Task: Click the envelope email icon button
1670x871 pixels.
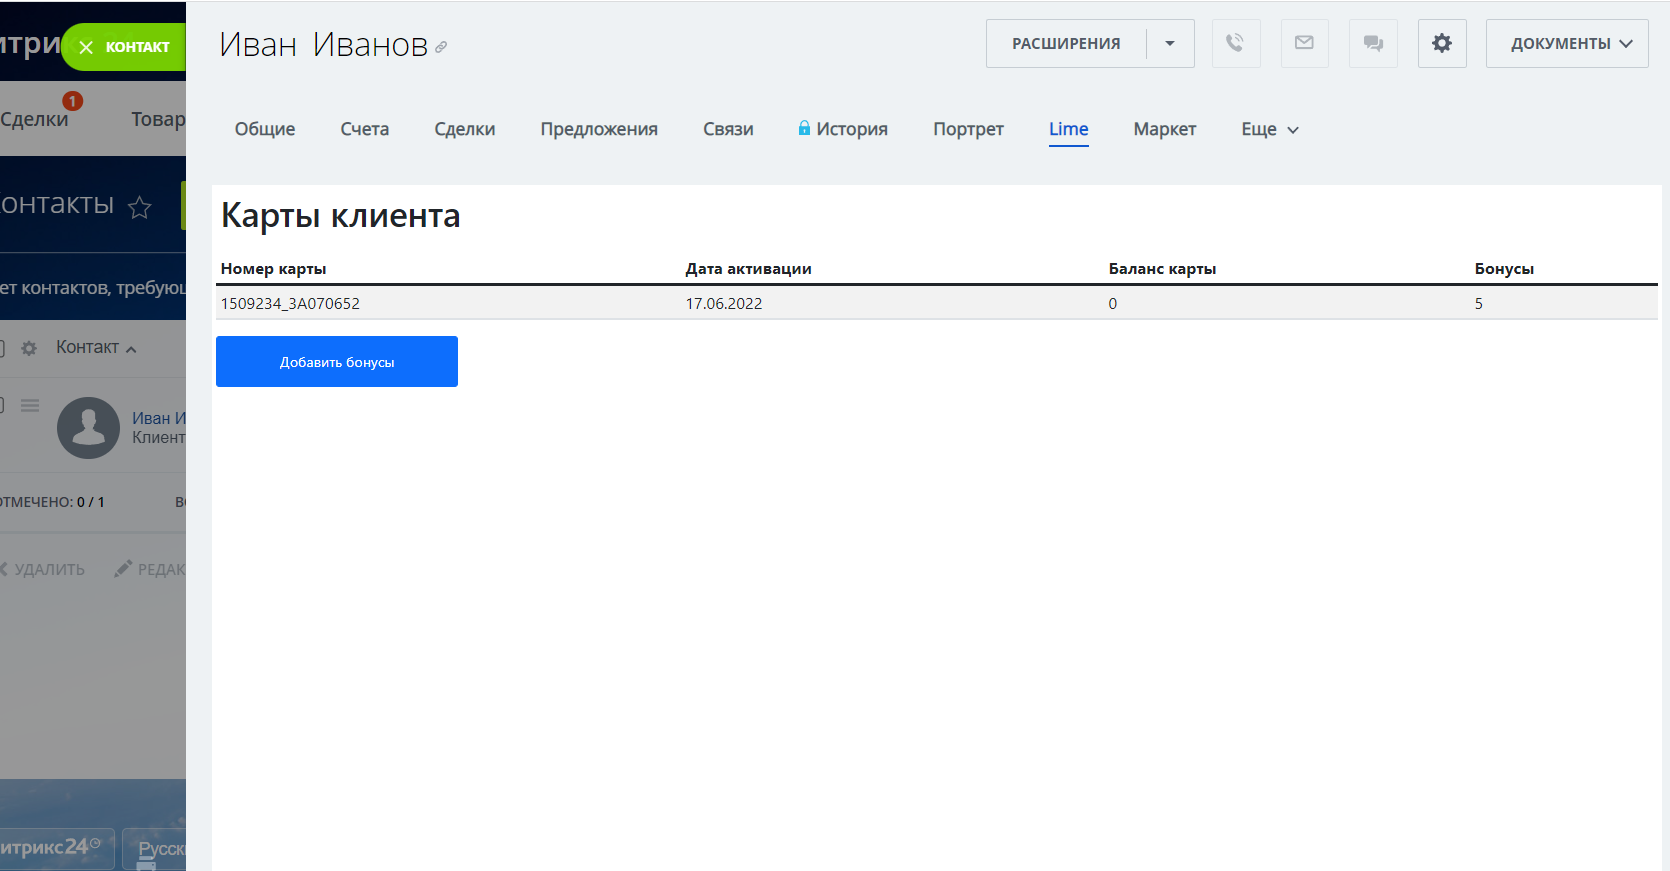Action: click(x=1304, y=43)
